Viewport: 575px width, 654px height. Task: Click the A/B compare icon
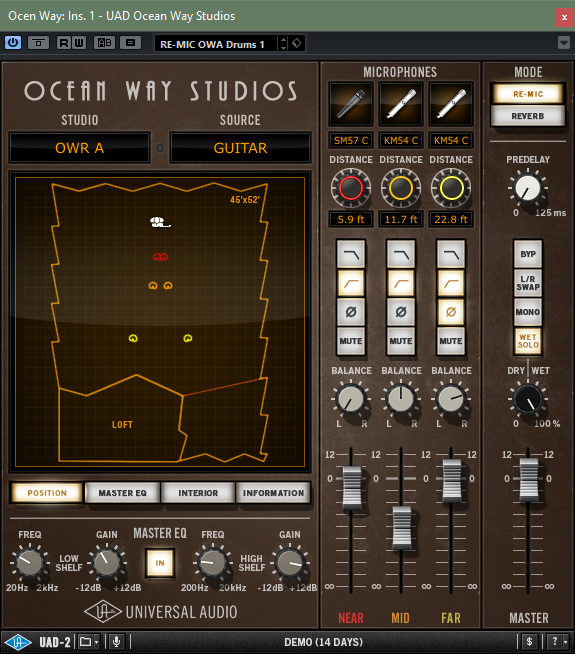[x=104, y=43]
